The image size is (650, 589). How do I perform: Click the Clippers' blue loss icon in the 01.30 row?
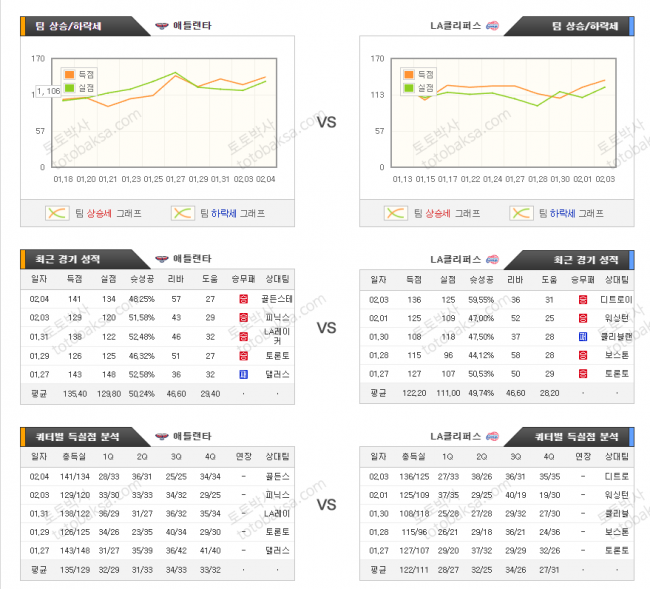[582, 336]
